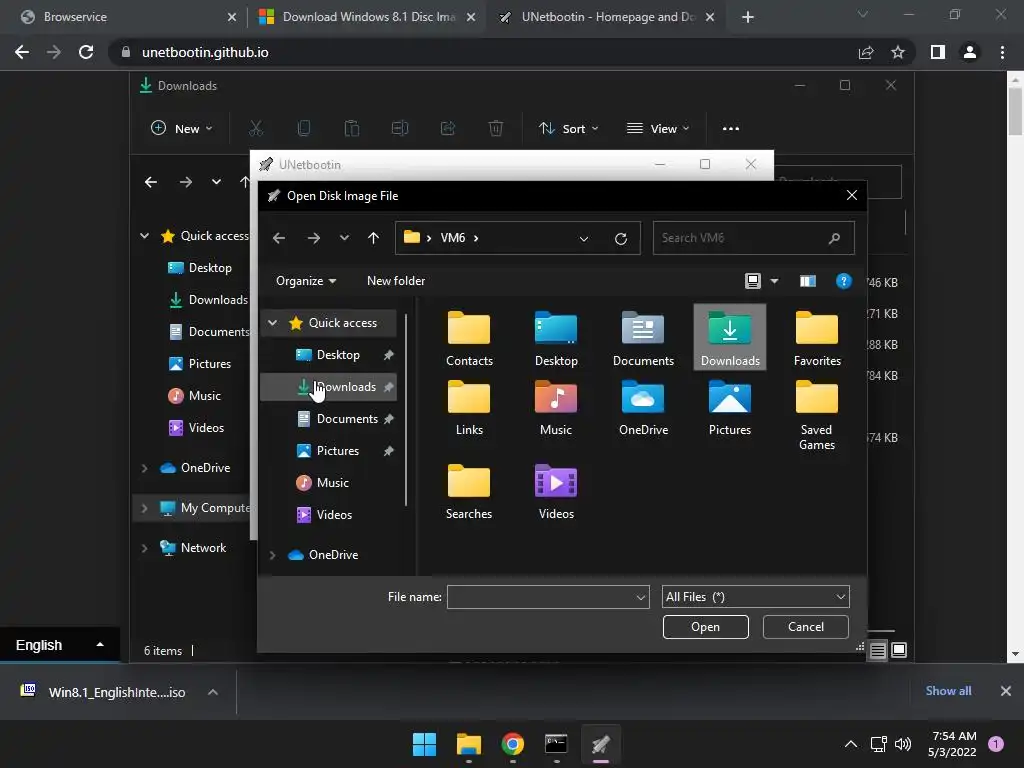Open the Links folder
This screenshot has height=768, width=1024.
coord(469,408)
